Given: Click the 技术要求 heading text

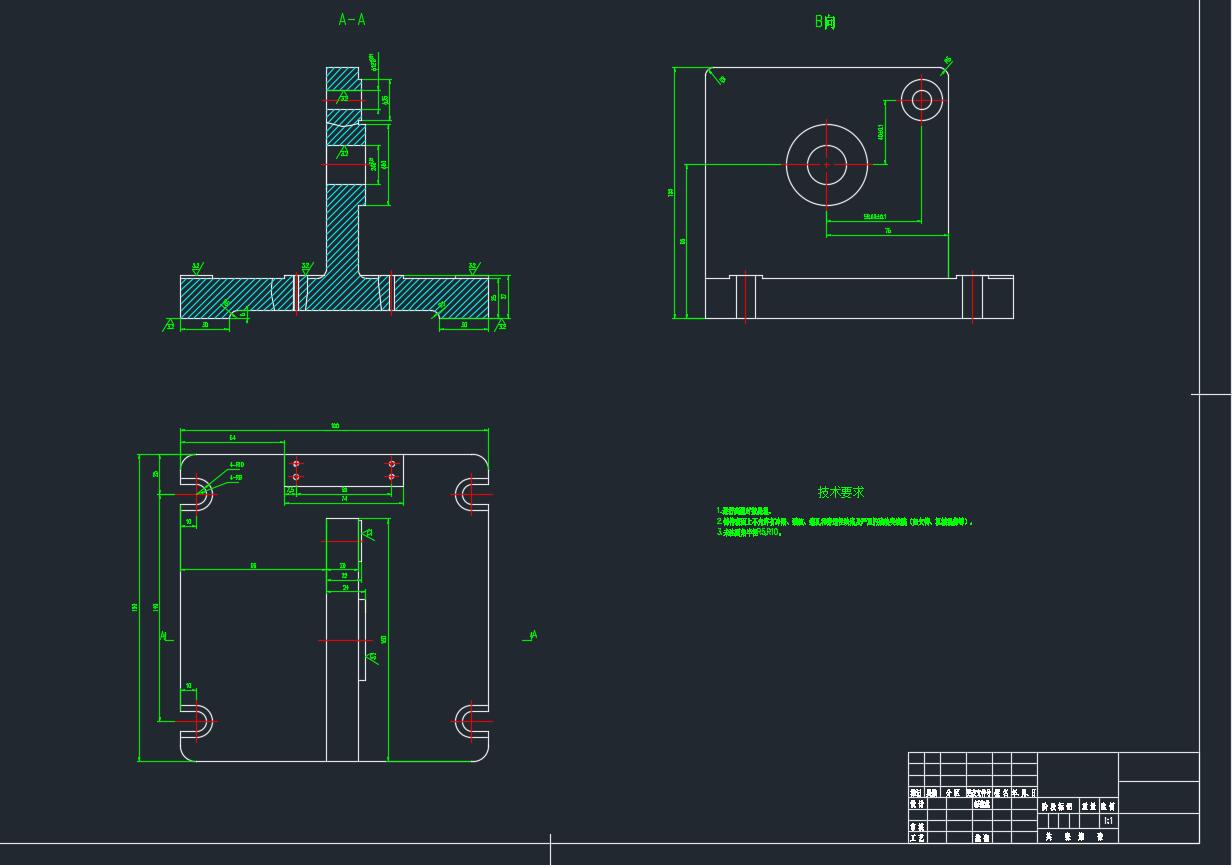Looking at the screenshot, I should coord(841,492).
